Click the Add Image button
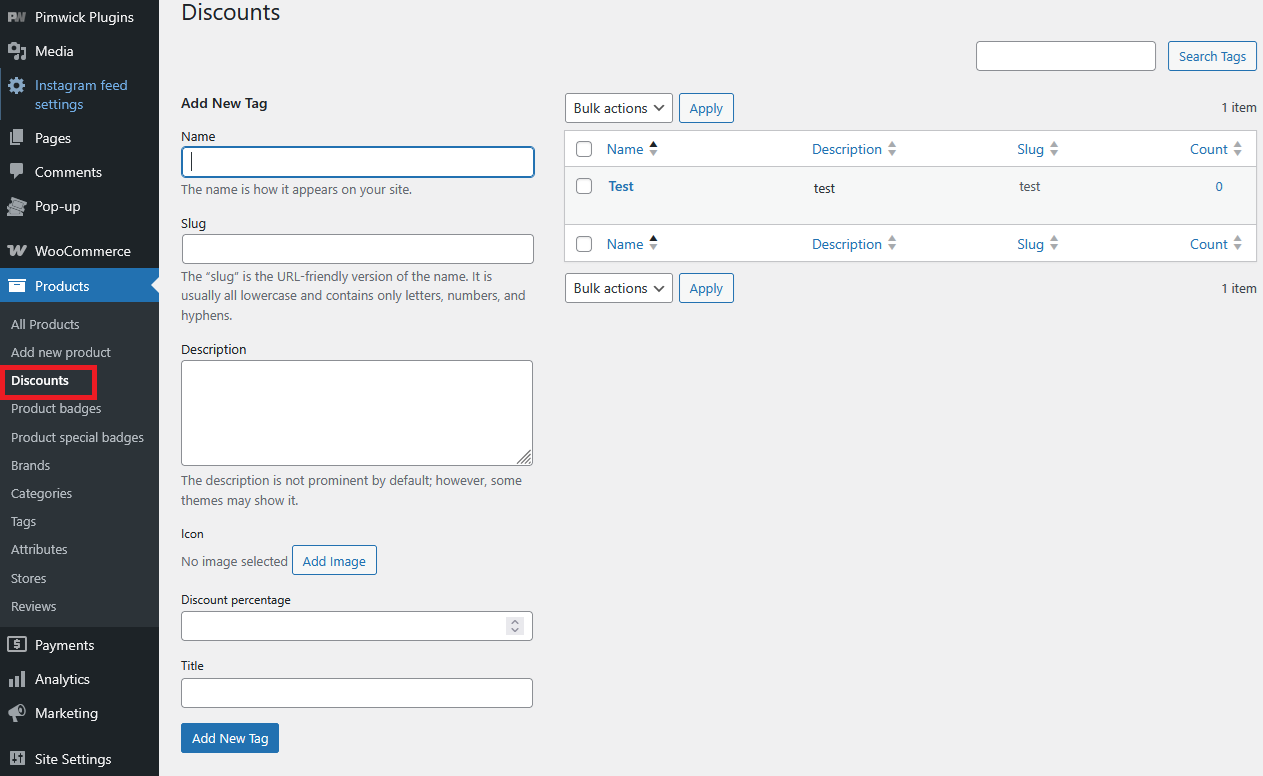Viewport: 1263px width, 776px height. (x=334, y=561)
